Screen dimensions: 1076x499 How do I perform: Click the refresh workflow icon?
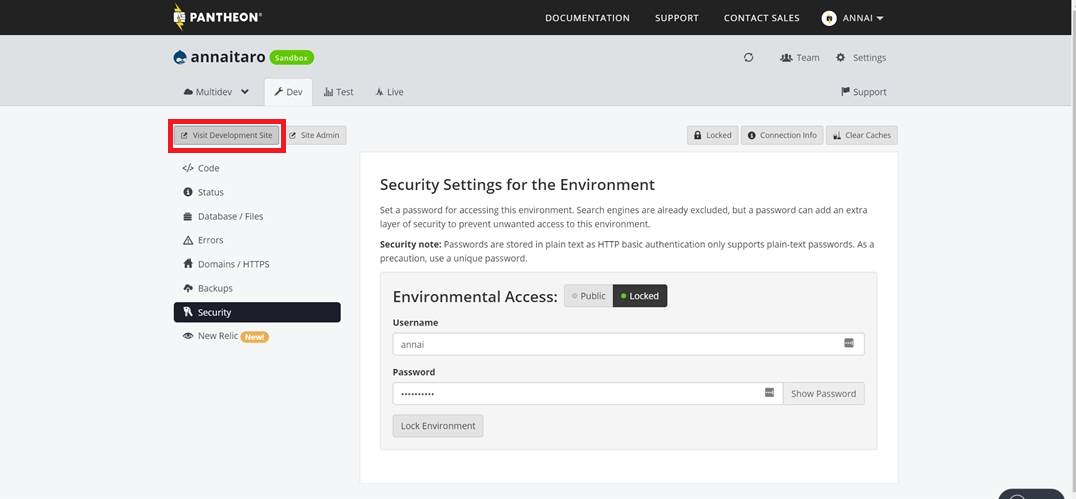pyautogui.click(x=749, y=58)
